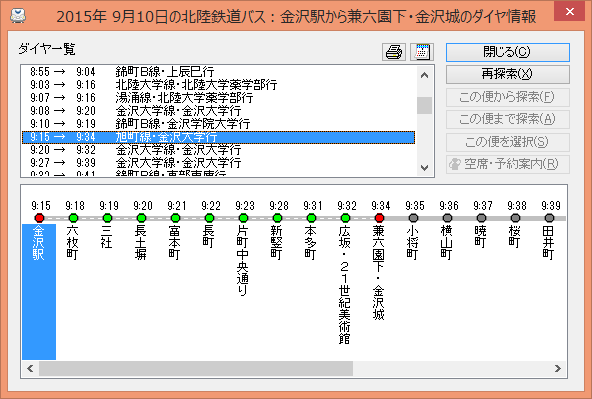The image size is (592, 399).
Task: Click the 三社 9:19 stop marker
Action: [107, 218]
